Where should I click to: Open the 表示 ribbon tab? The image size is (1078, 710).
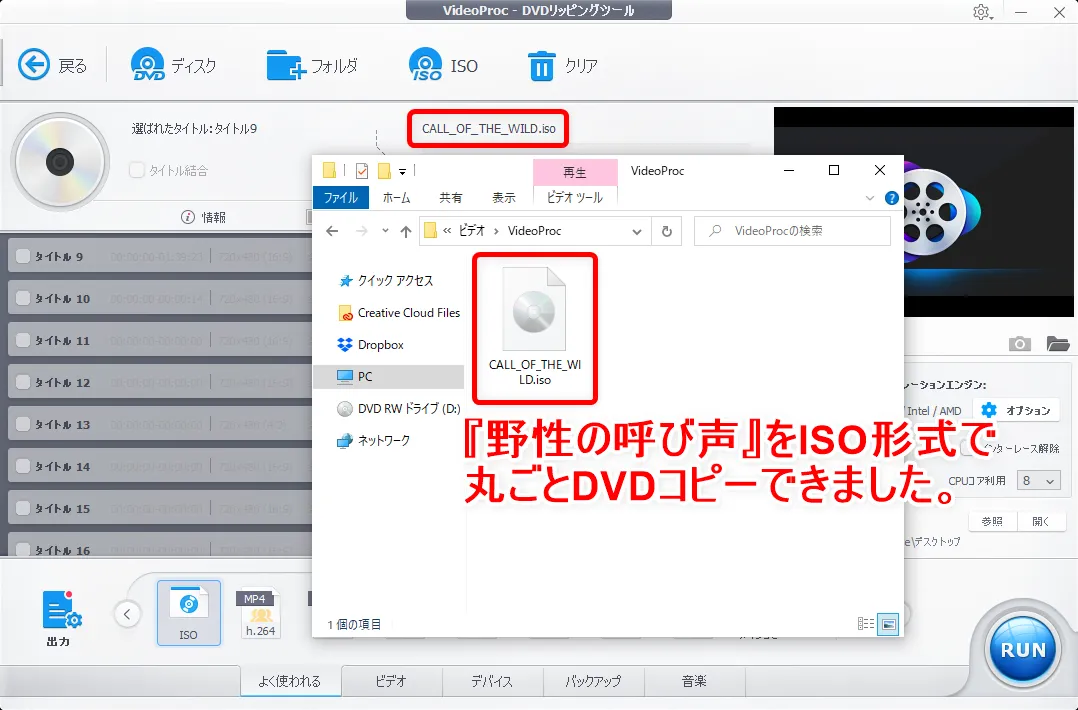(x=503, y=197)
